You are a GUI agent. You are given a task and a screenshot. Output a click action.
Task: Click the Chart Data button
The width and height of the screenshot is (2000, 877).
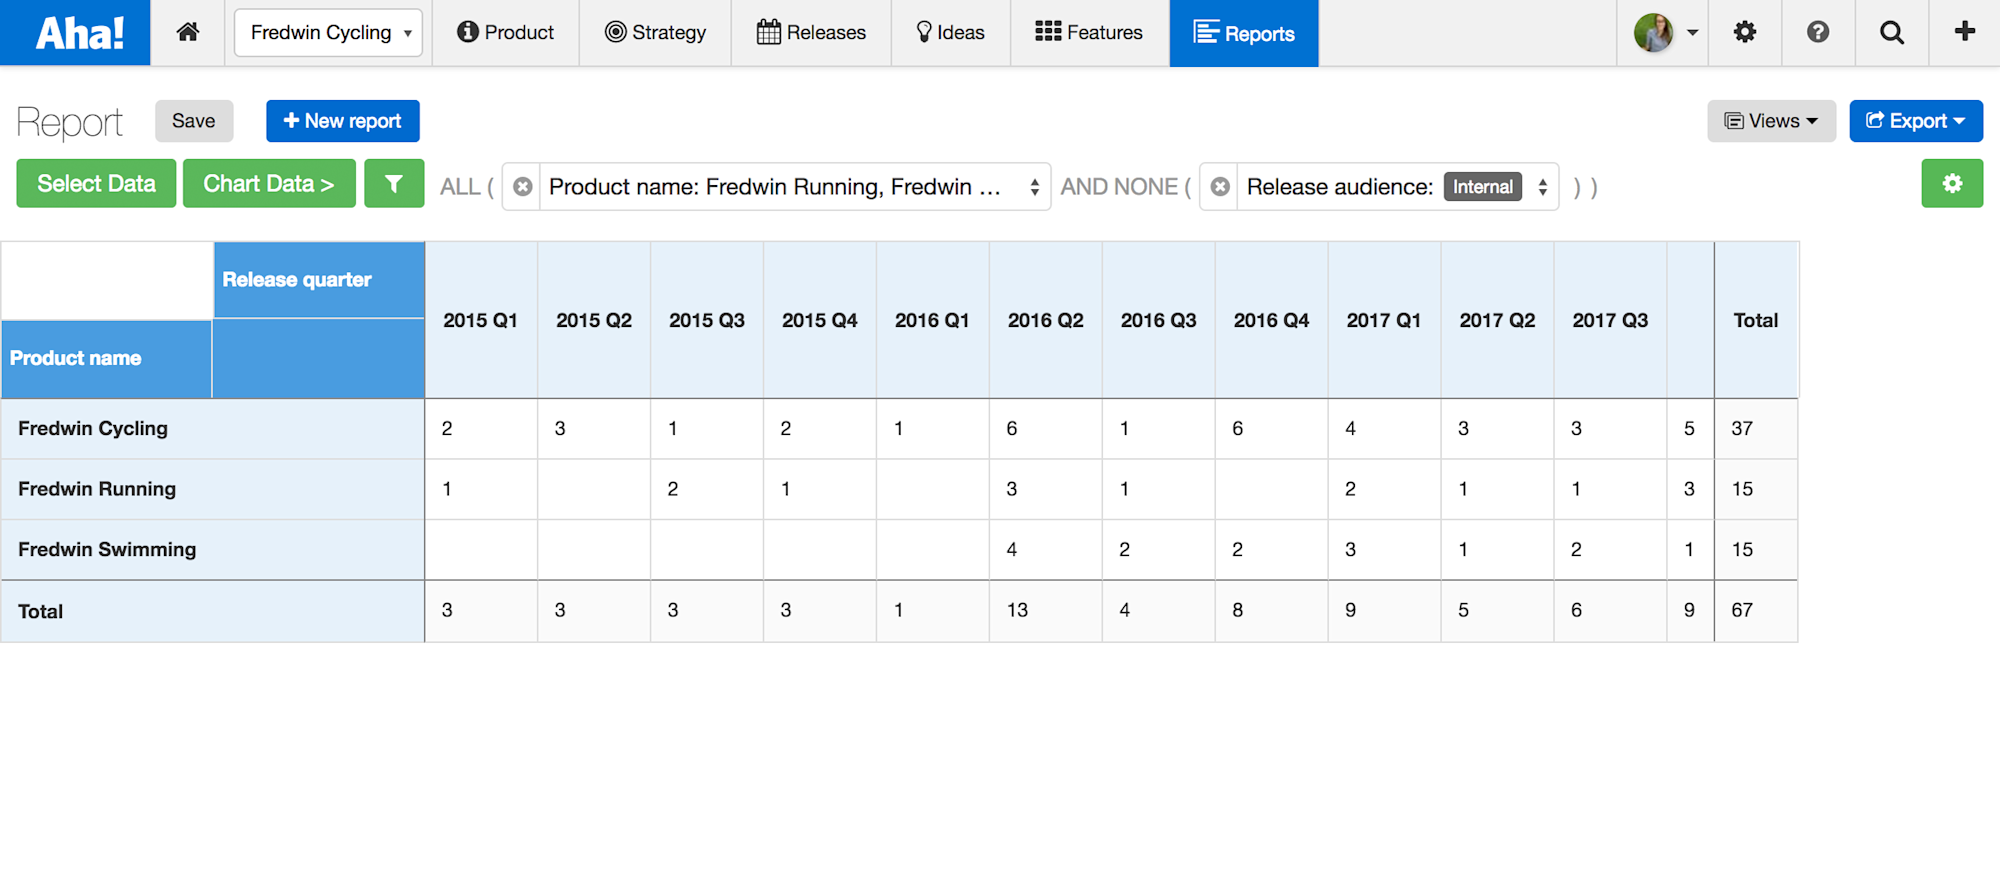point(269,184)
